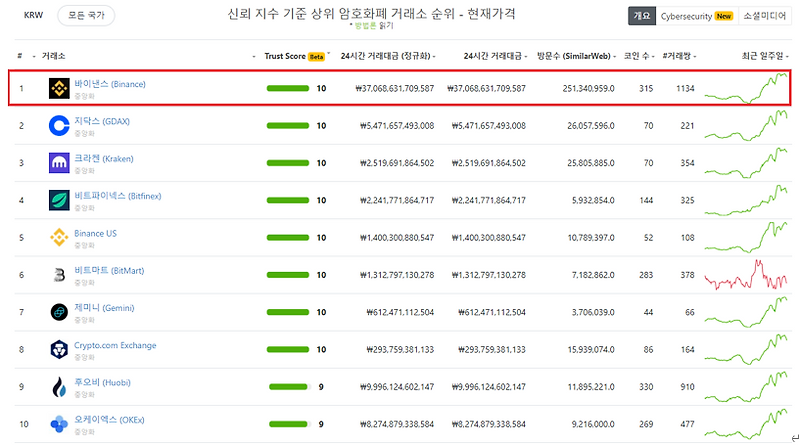Open the 제미니 (Gemini) exchange link
Viewport: 800px width, 445px height.
104,308
